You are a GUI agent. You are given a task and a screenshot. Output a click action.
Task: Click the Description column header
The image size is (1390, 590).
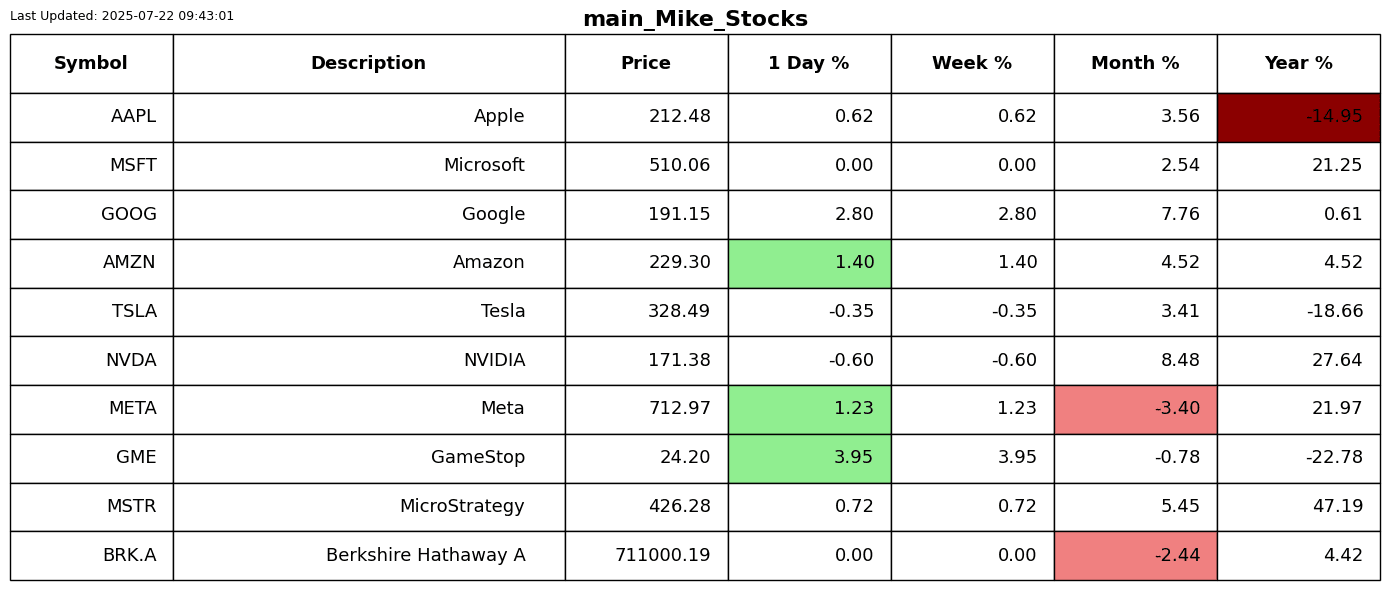click(368, 64)
